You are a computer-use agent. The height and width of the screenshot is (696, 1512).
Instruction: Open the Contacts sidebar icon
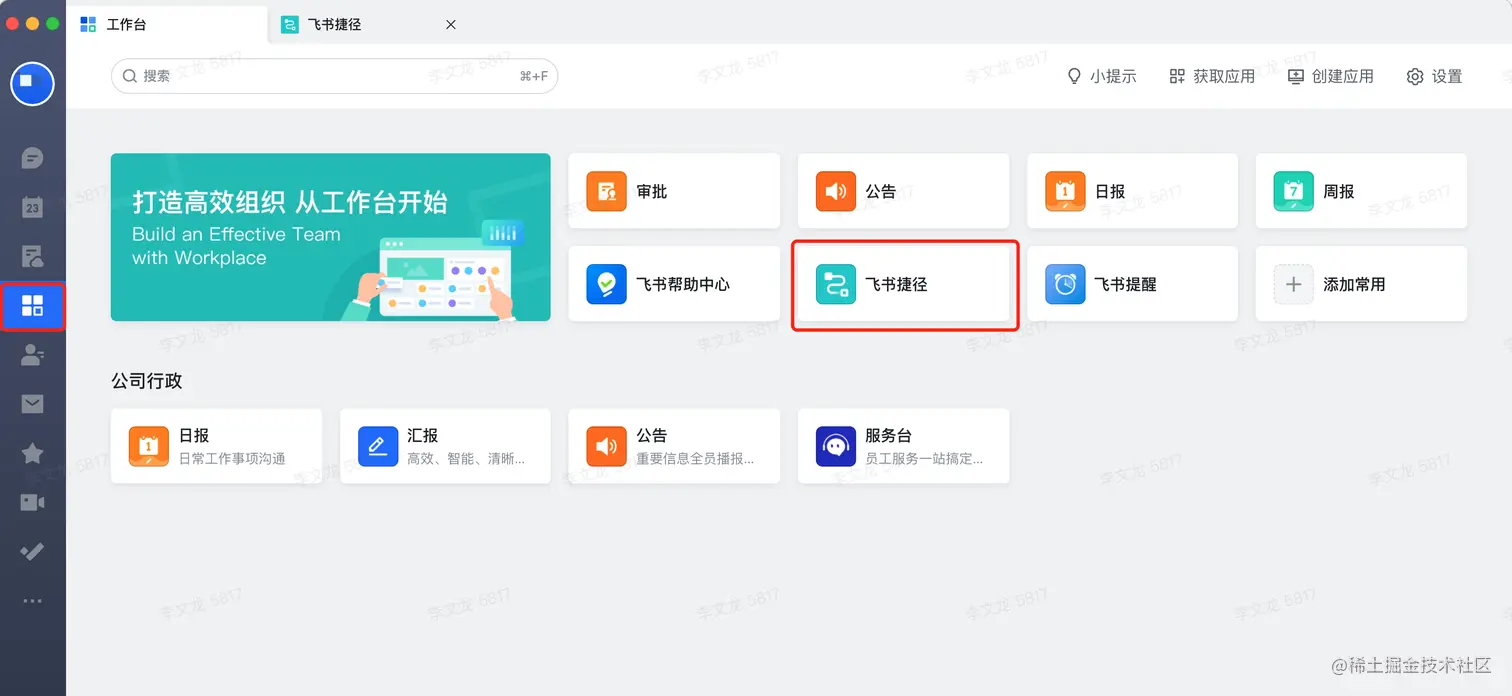point(32,354)
